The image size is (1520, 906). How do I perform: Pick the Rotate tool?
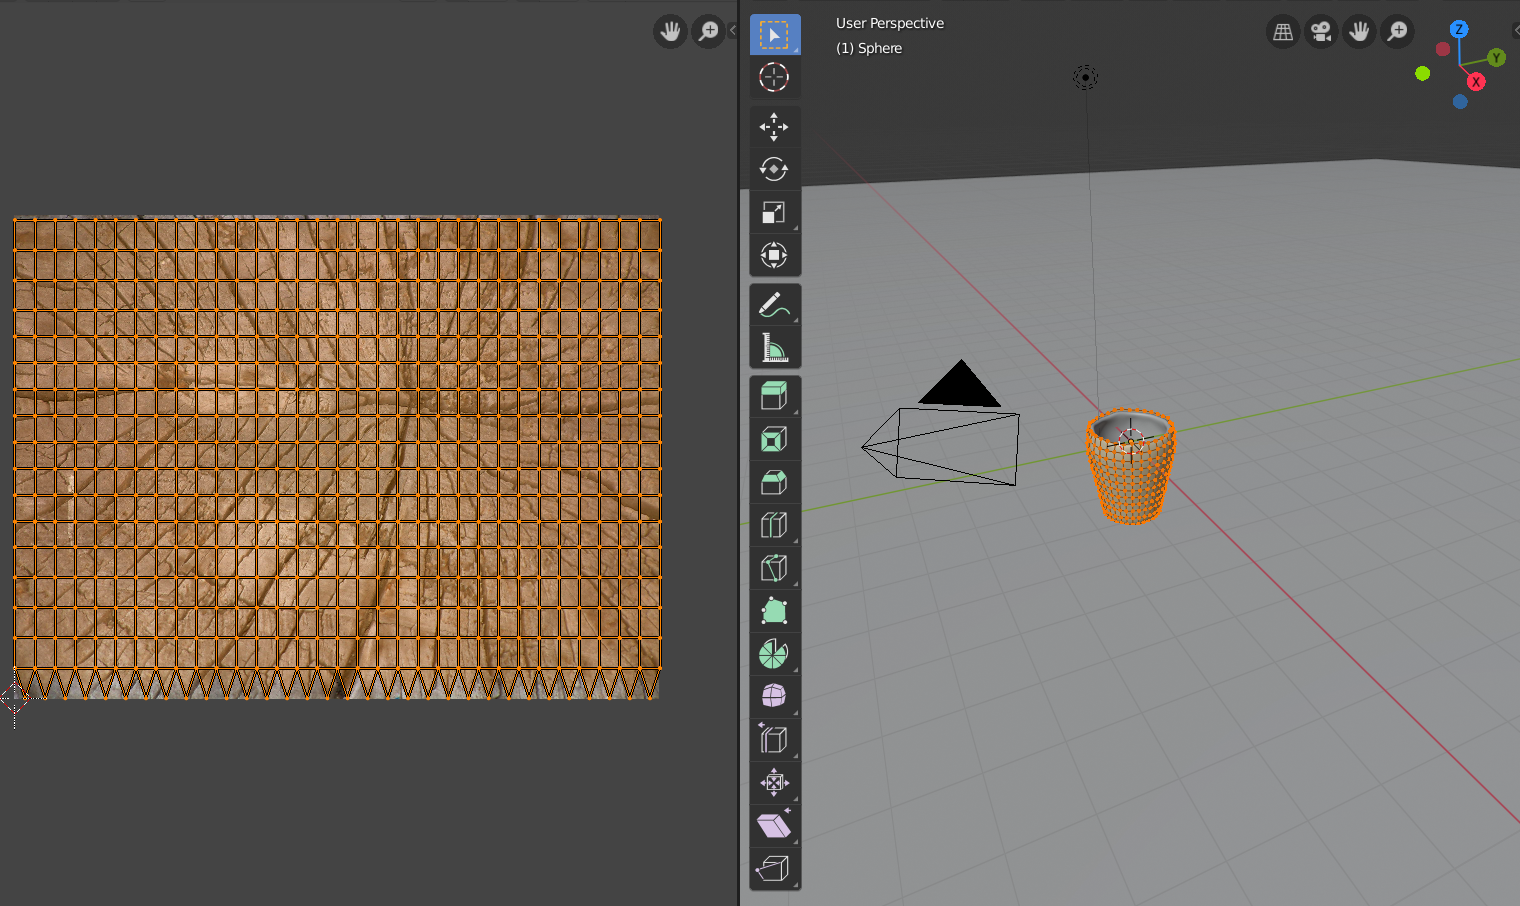point(774,169)
